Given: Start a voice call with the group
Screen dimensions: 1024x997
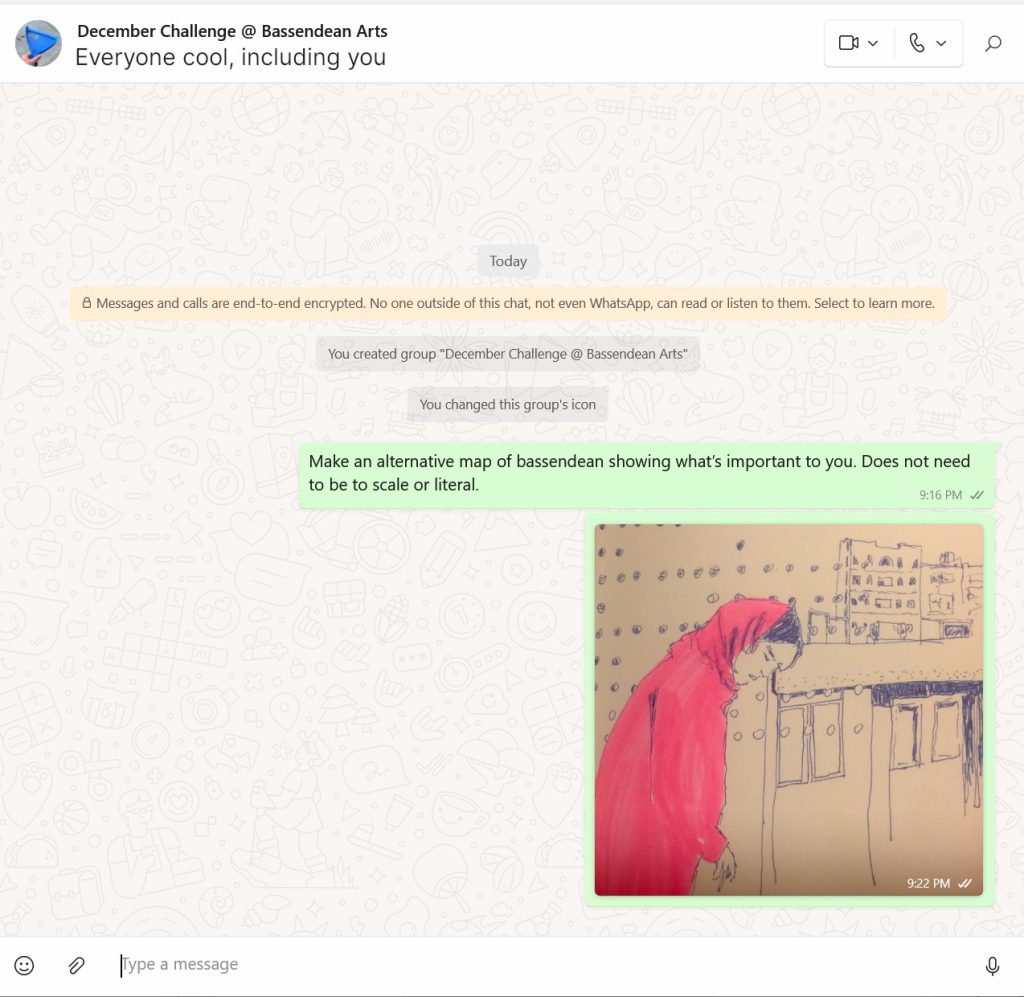Looking at the screenshot, I should pyautogui.click(x=917, y=43).
